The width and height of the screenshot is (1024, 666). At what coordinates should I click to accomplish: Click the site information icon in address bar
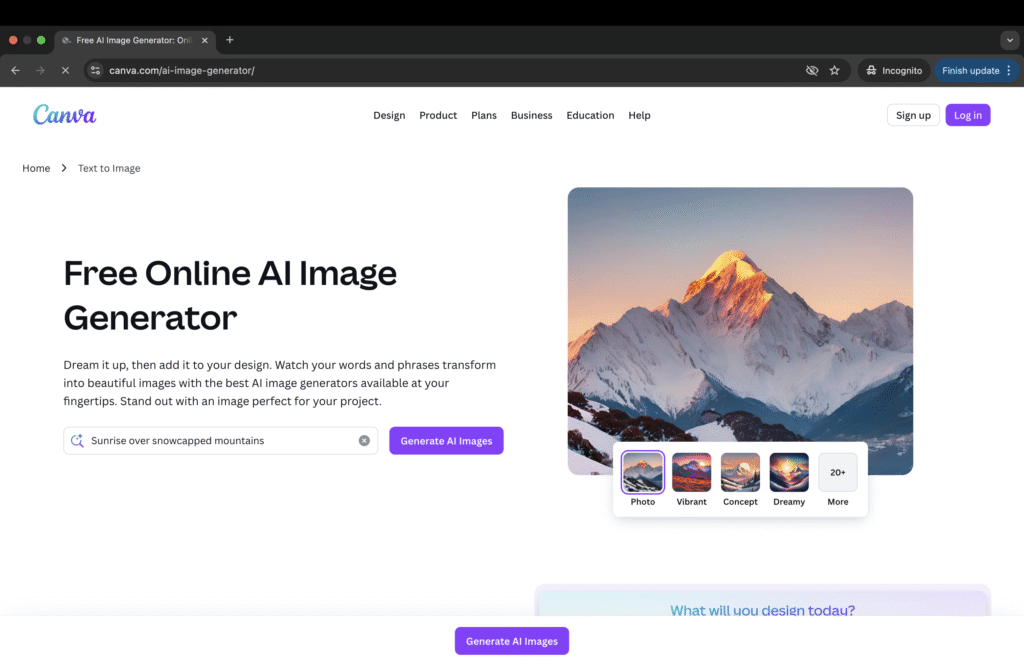coord(95,71)
